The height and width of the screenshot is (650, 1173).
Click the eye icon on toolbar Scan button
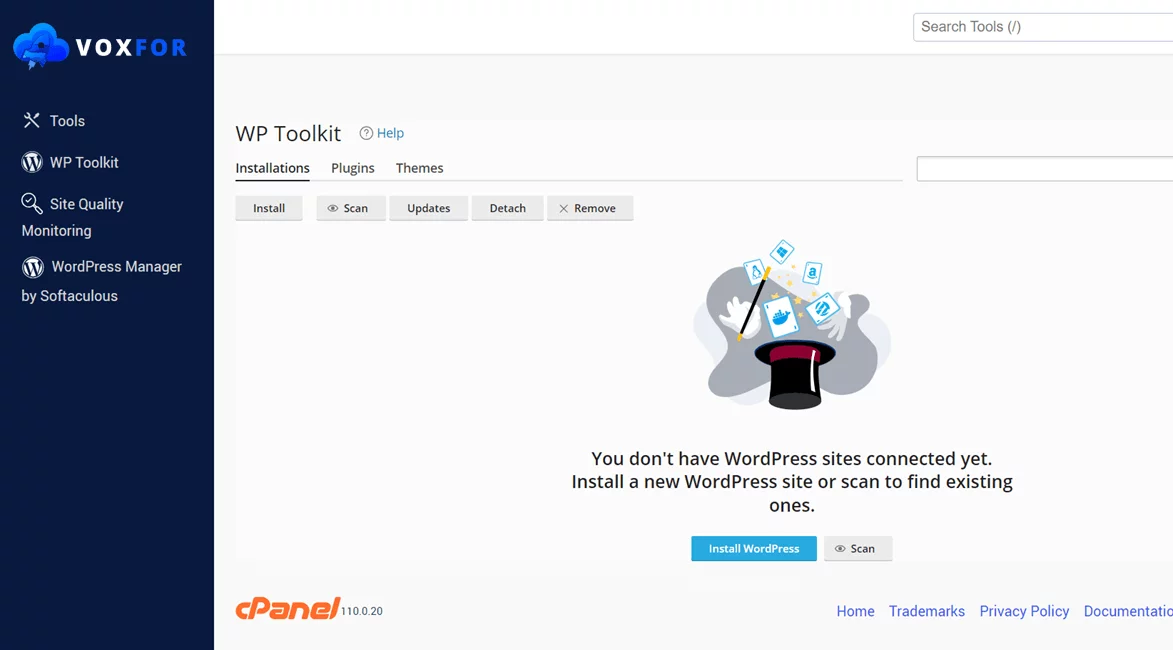[333, 209]
